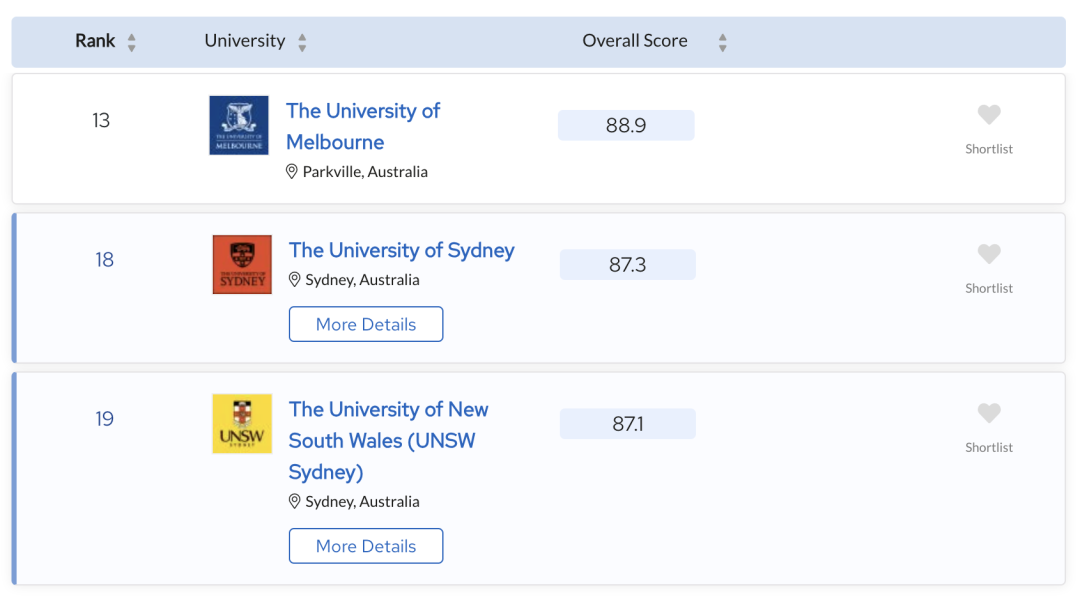Select the 87.3 score value
This screenshot has width=1080, height=597.
(x=627, y=264)
